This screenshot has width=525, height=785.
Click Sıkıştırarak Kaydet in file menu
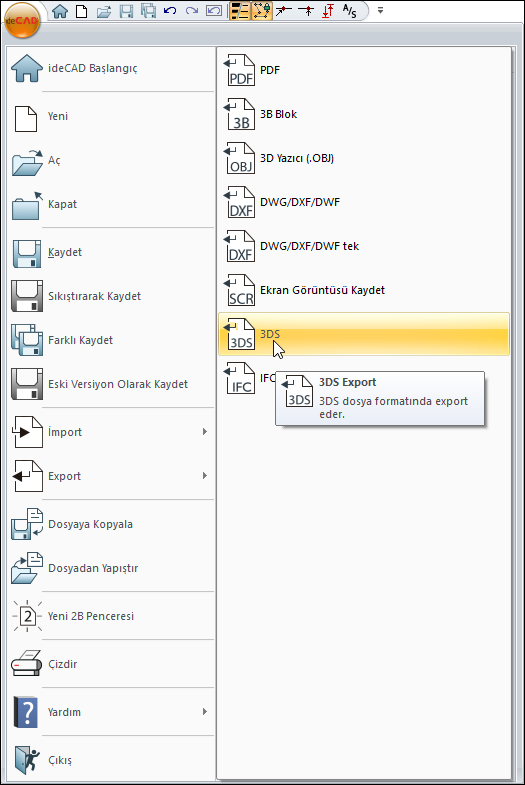pos(111,296)
